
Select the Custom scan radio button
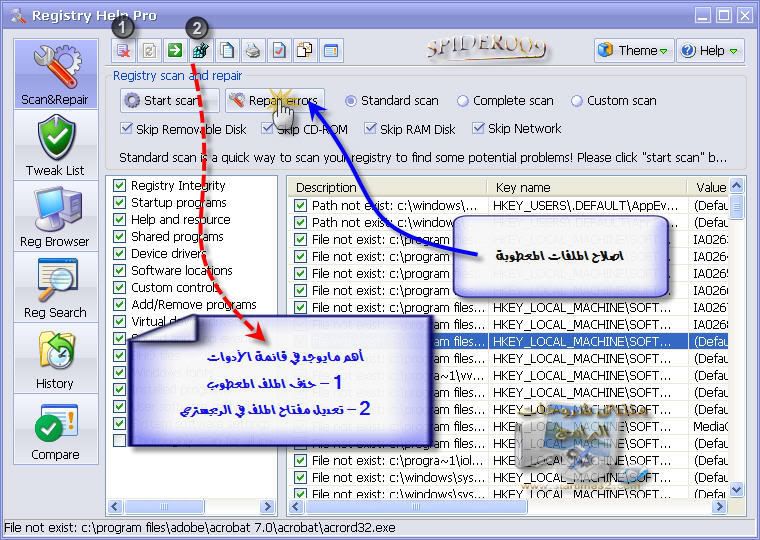(x=576, y=101)
